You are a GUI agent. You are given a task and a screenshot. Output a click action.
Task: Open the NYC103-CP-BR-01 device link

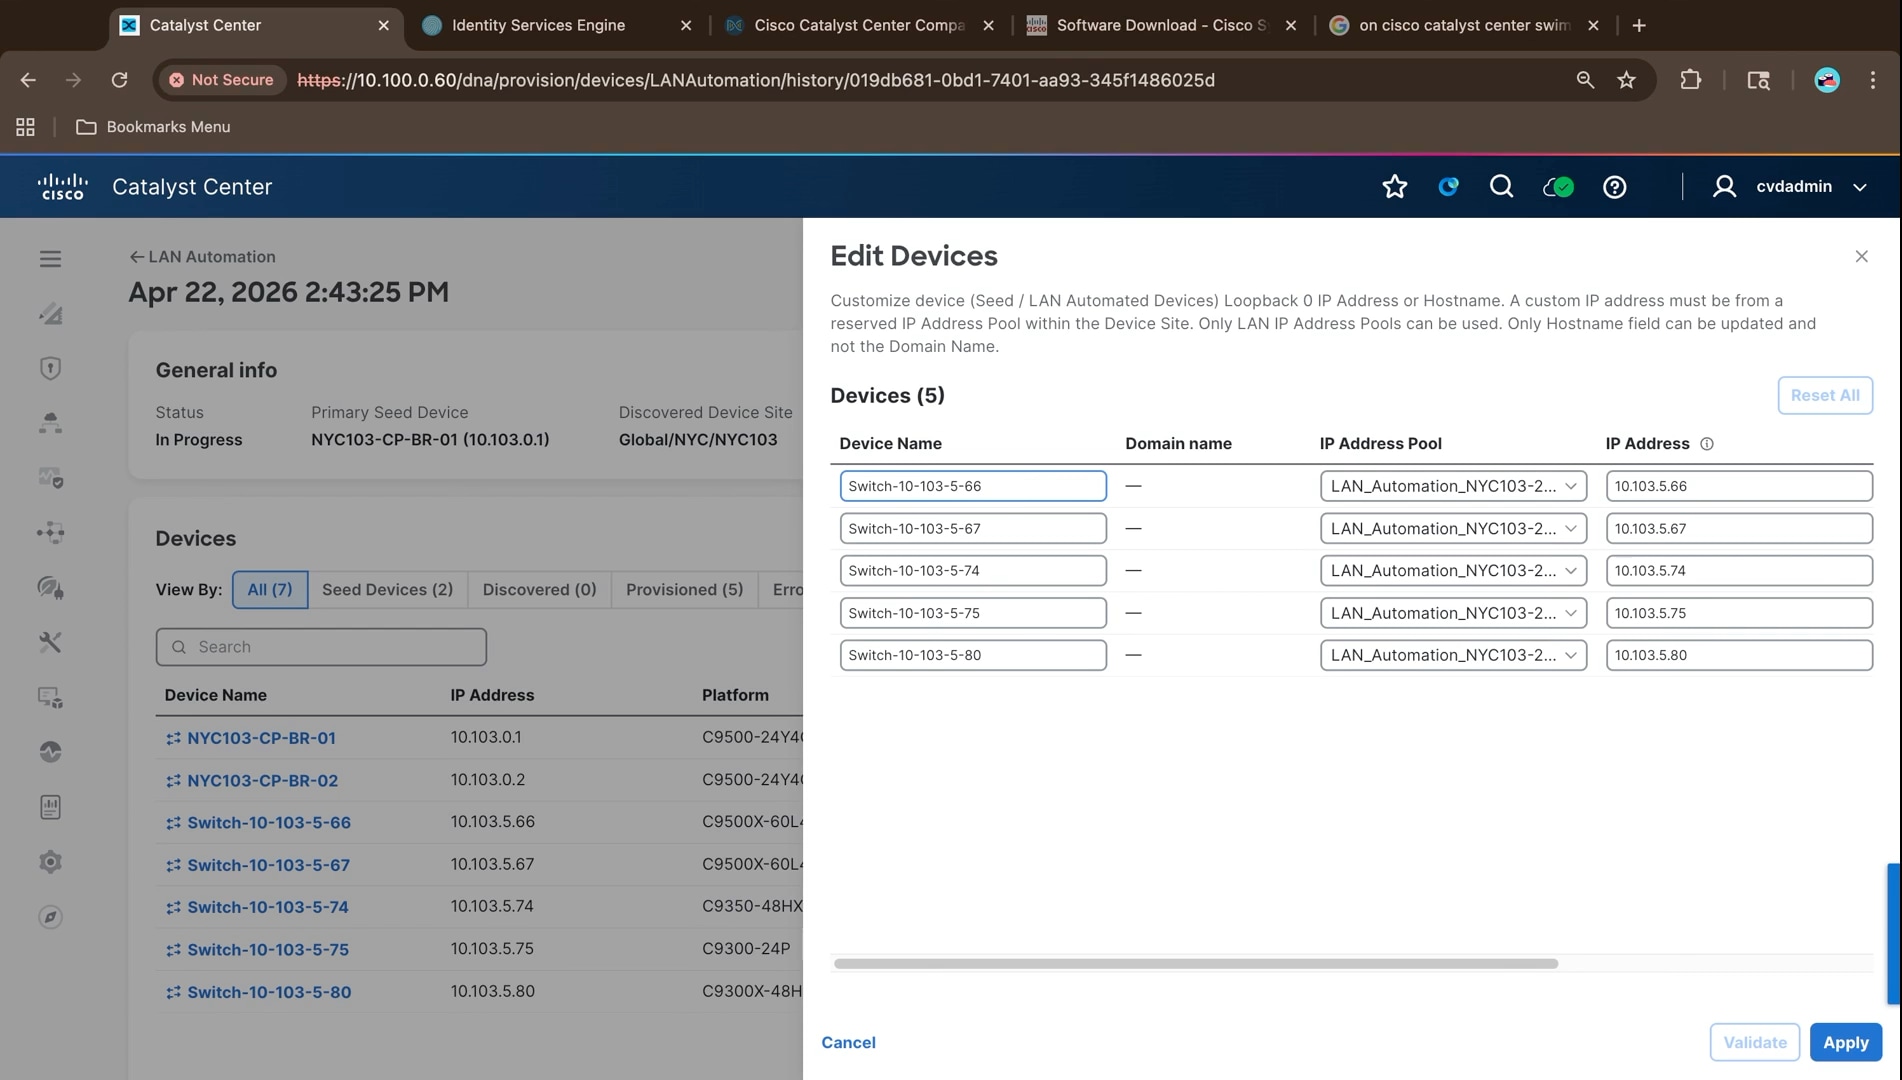(261, 738)
